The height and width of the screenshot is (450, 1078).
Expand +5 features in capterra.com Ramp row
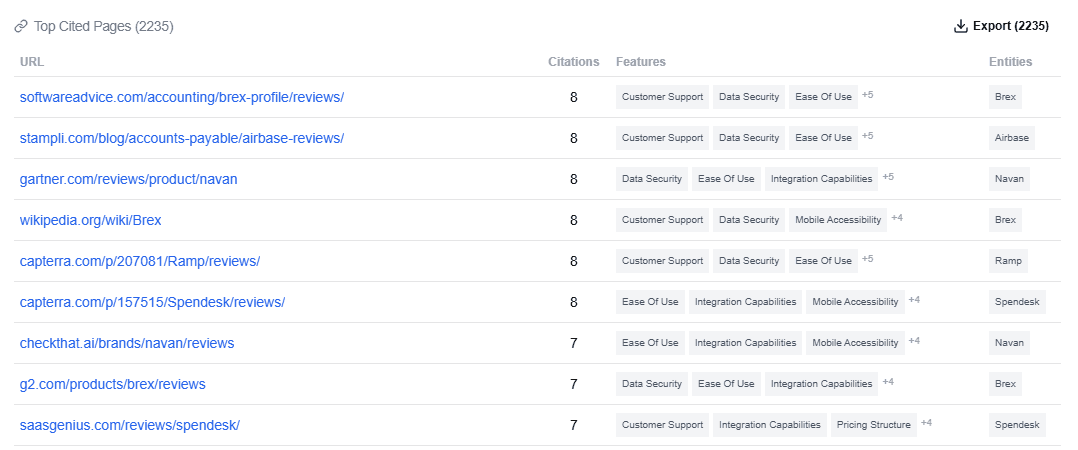pos(868,259)
